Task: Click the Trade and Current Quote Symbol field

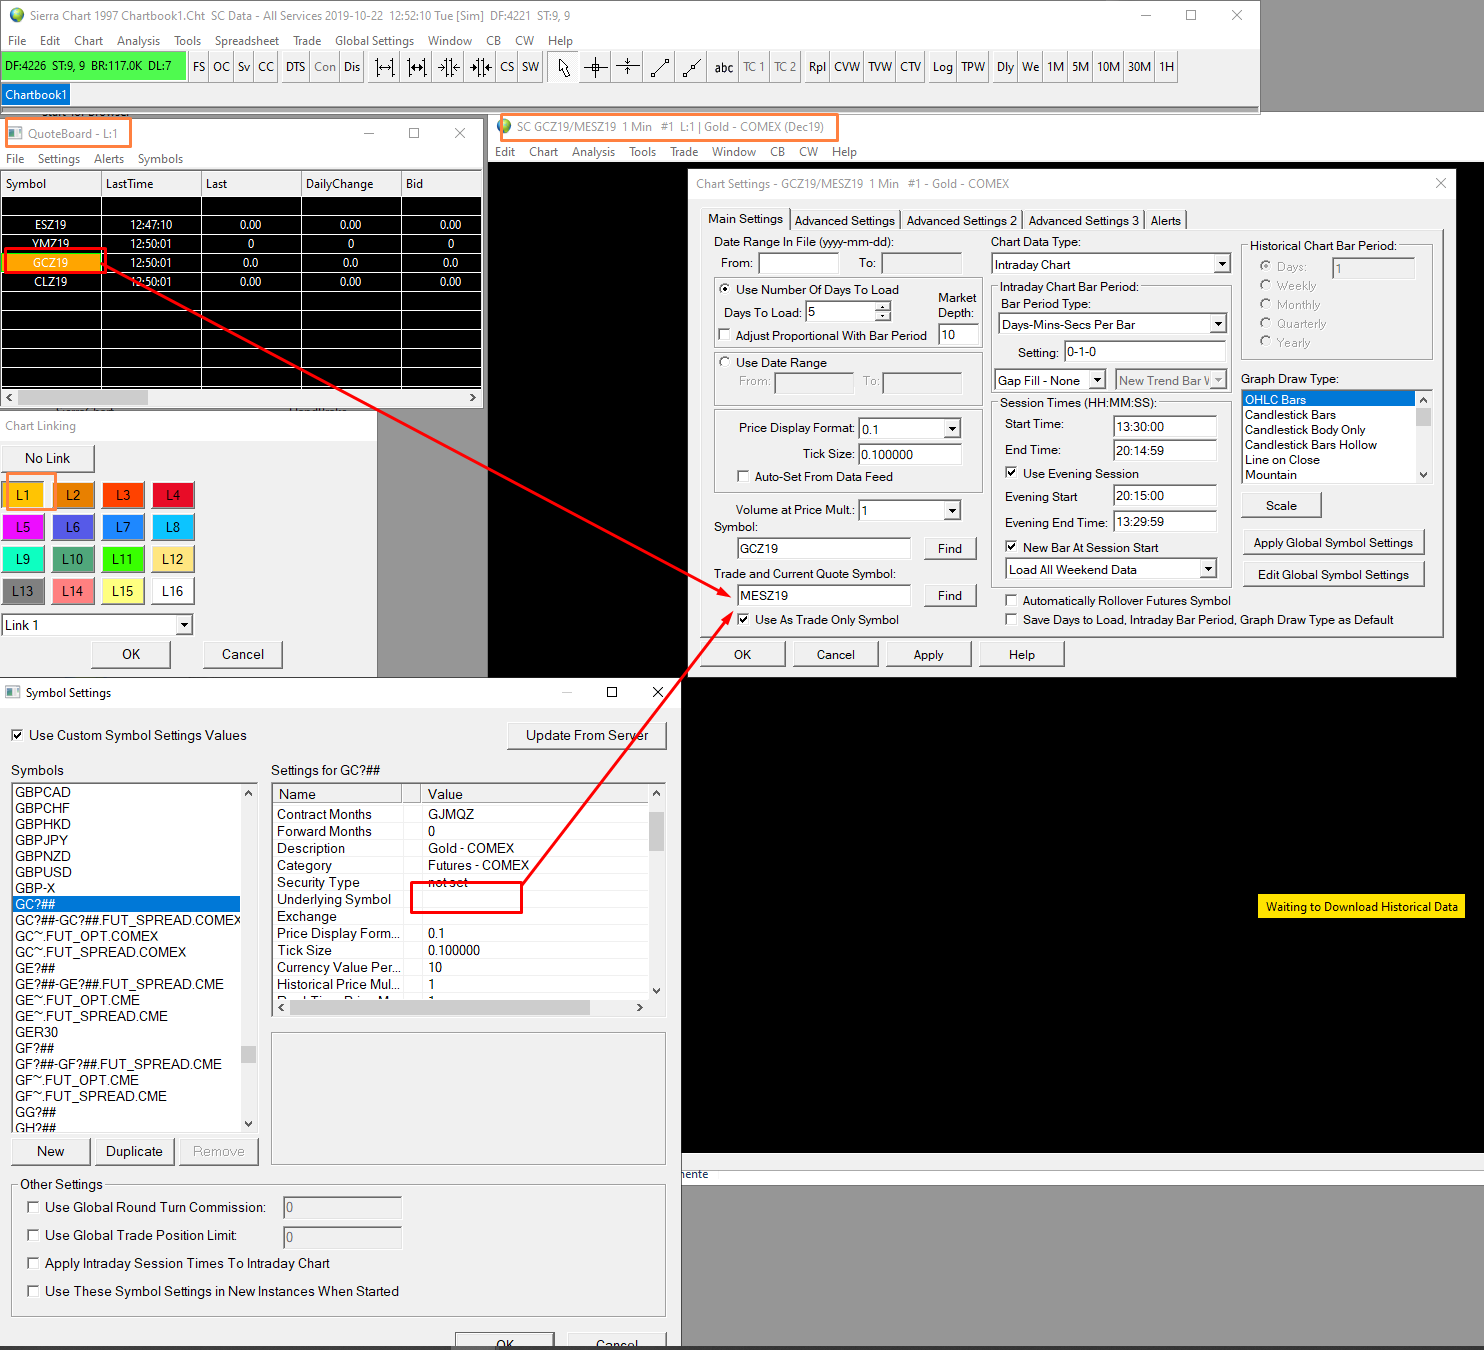Action: pos(824,596)
